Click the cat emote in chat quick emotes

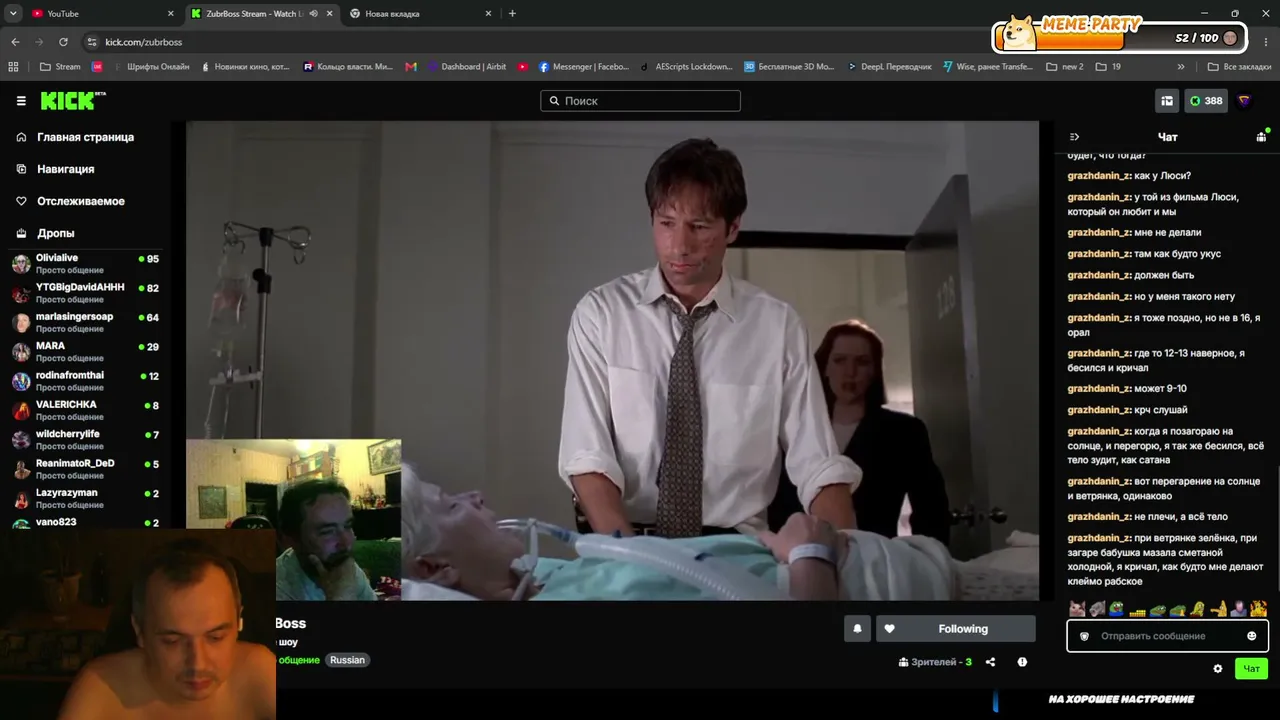(1077, 608)
